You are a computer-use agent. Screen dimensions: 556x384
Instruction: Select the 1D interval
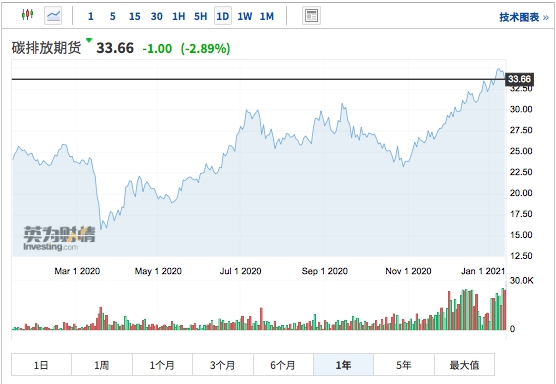pyautogui.click(x=223, y=16)
